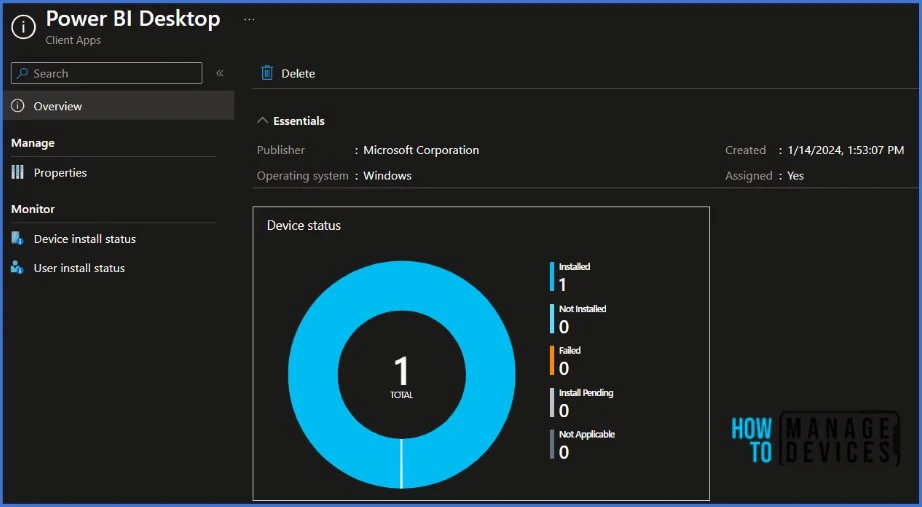Click the Not Installed legend color bar
The image size is (922, 507).
click(x=552, y=318)
